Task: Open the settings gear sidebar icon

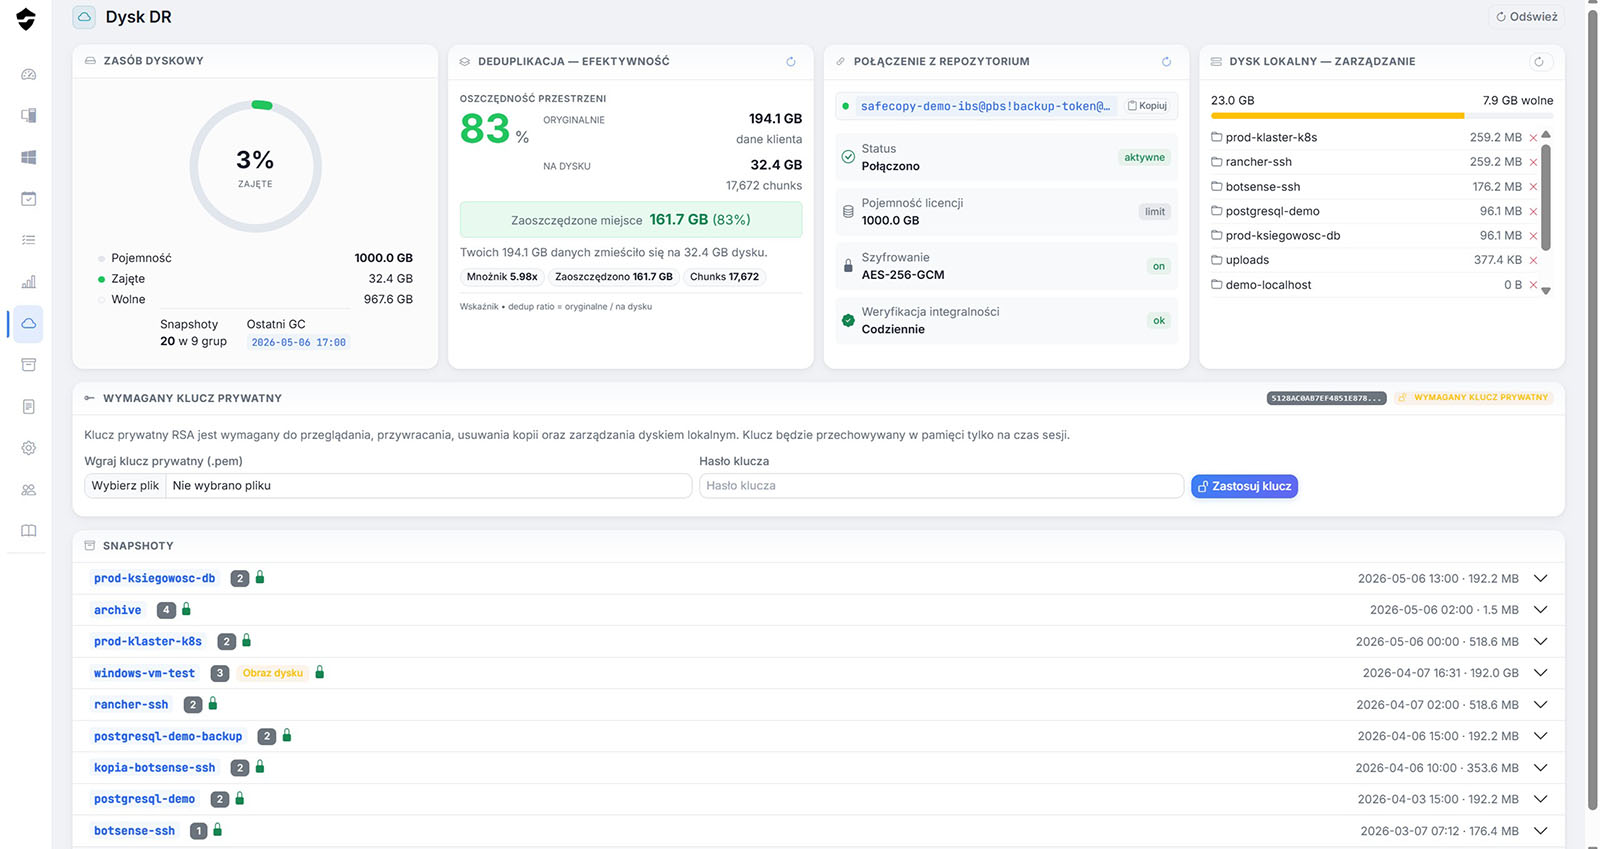Action: pos(28,448)
